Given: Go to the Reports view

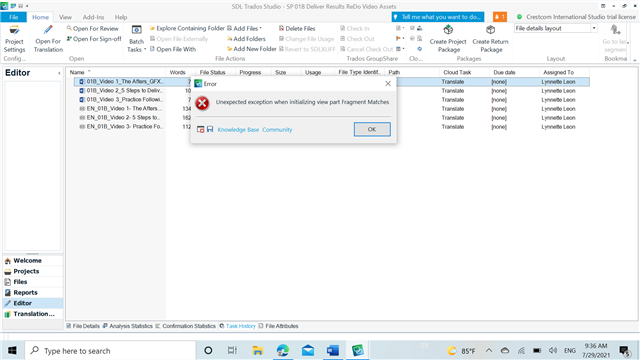Looking at the screenshot, I should [33, 292].
